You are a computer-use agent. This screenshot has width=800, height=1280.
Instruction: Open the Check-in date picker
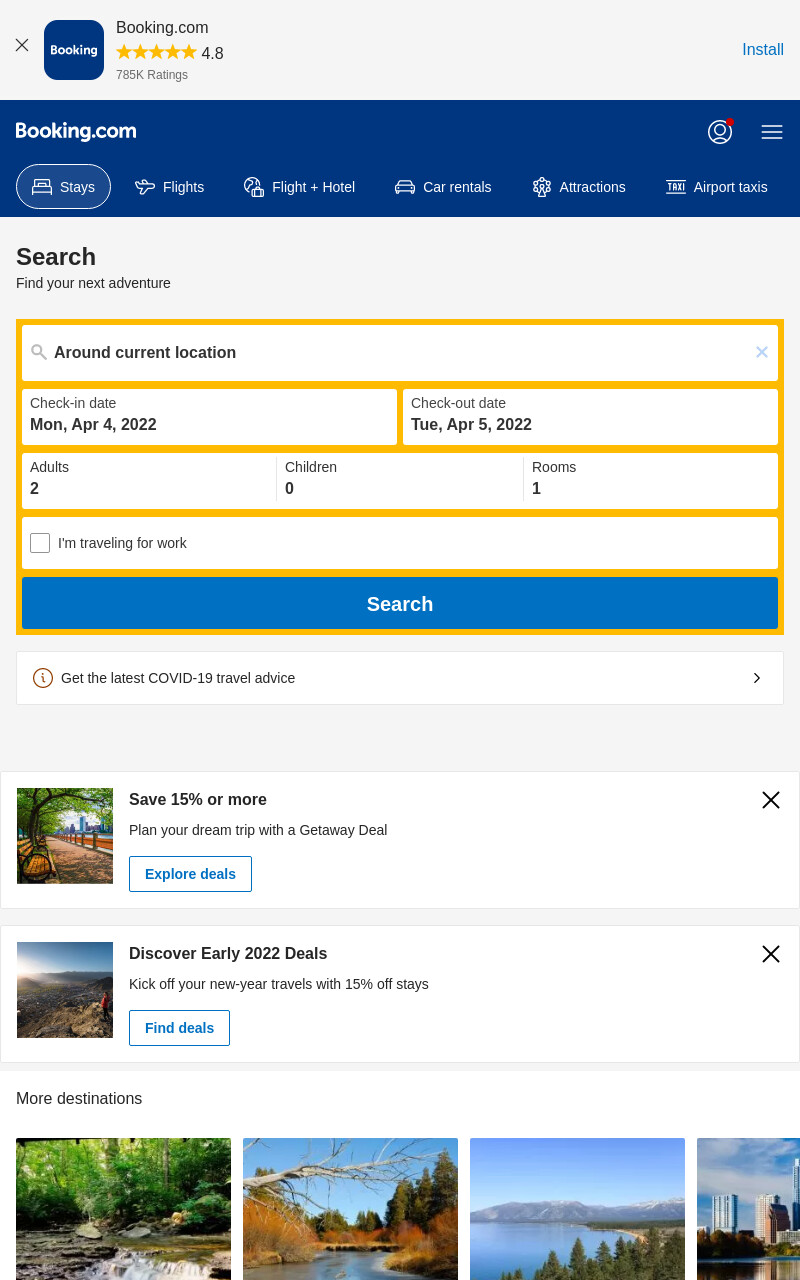[x=209, y=417]
